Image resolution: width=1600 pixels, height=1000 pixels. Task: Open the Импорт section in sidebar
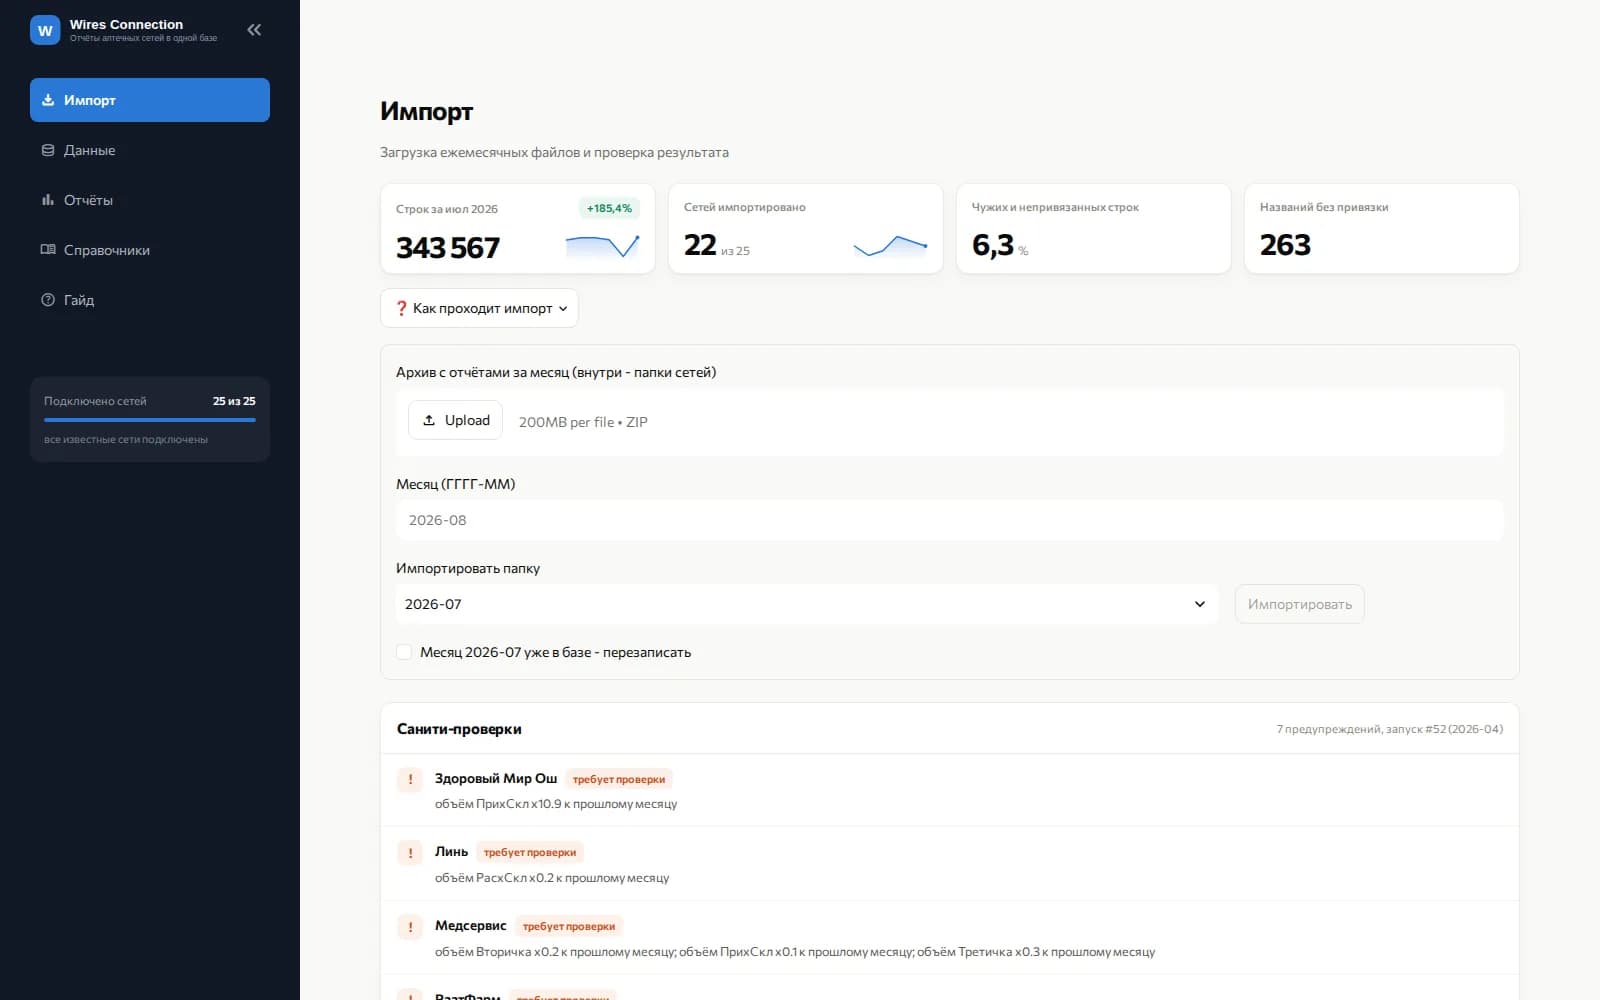coord(150,100)
